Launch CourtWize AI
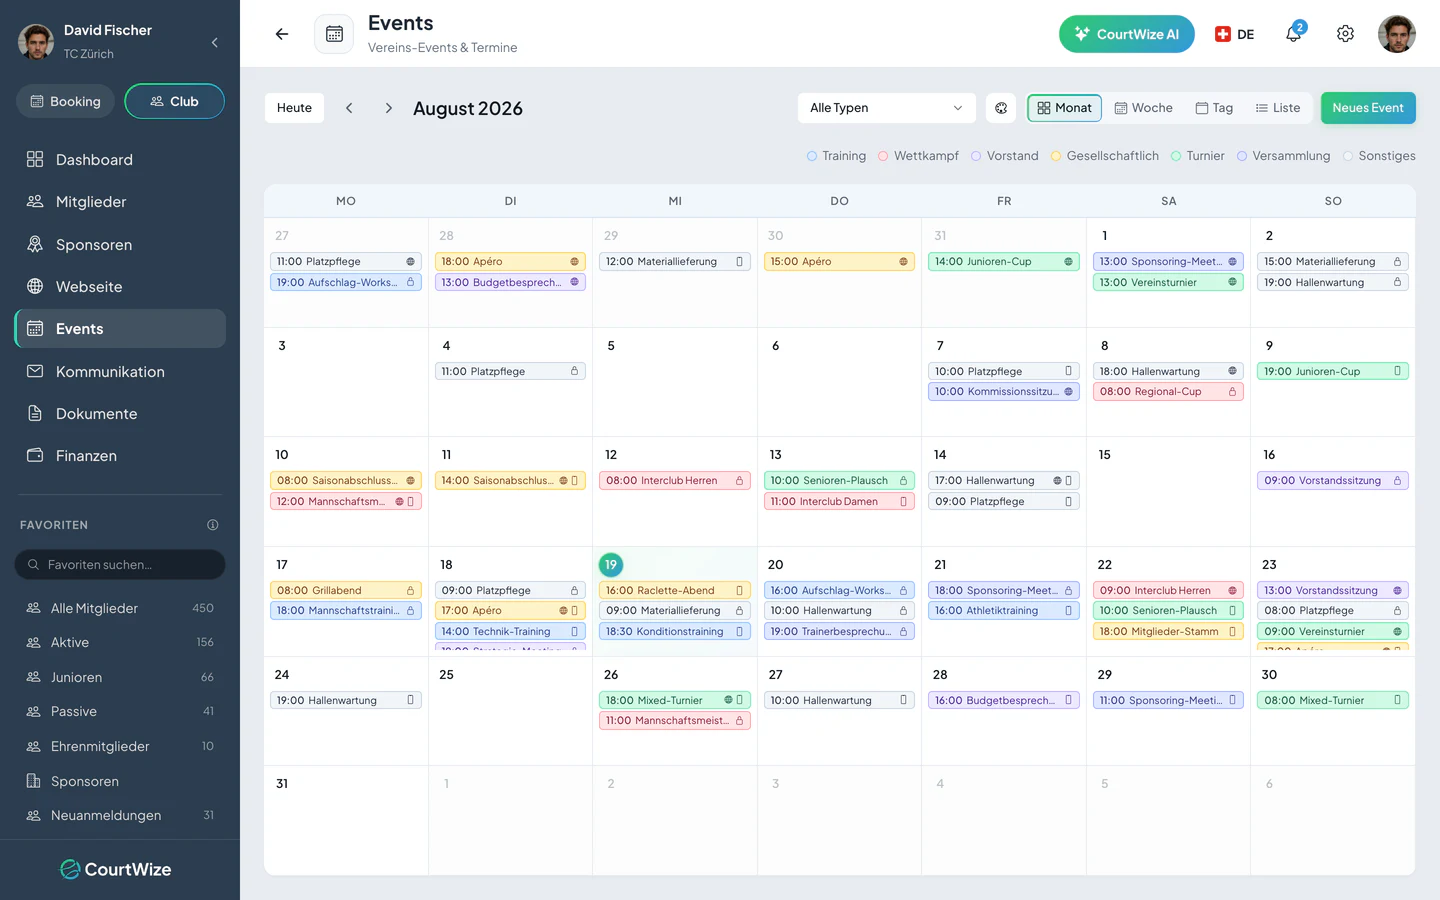Viewport: 1440px width, 900px height. (1127, 34)
